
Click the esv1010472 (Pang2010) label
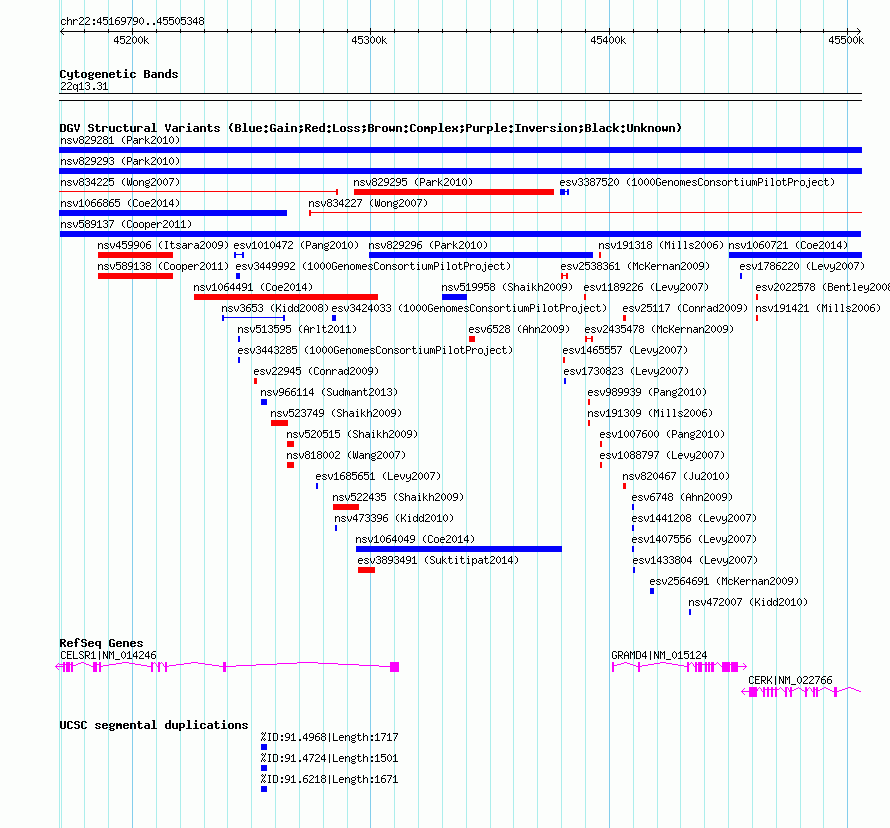coord(296,245)
